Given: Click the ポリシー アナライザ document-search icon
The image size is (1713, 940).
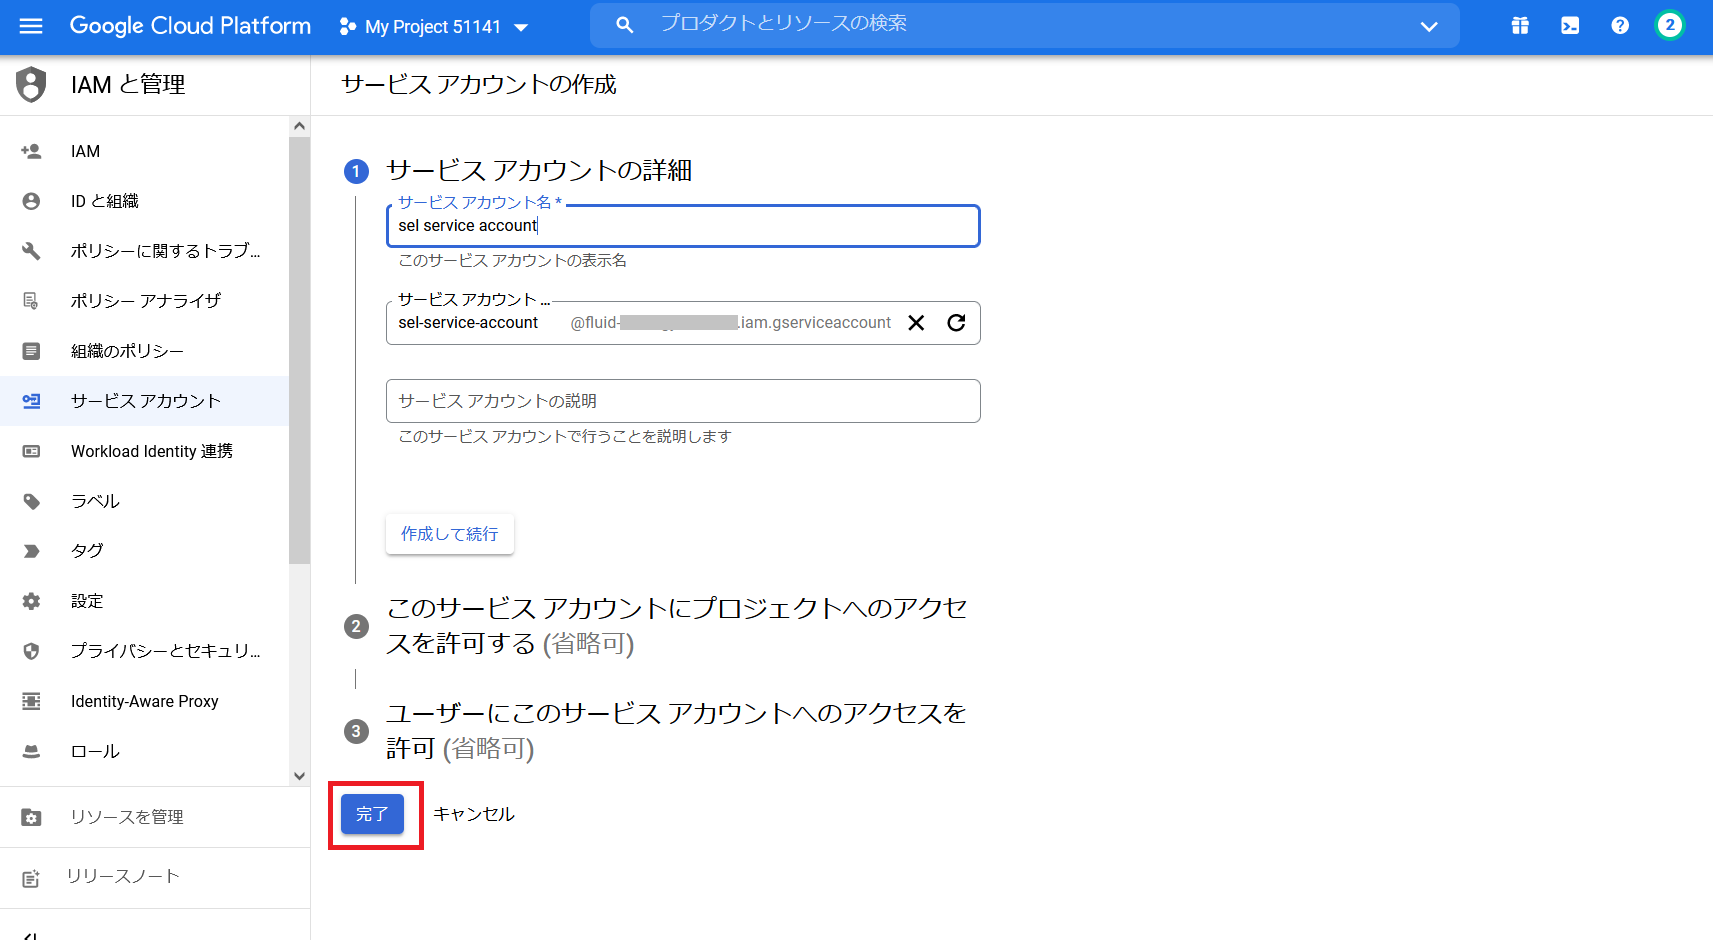Looking at the screenshot, I should (x=31, y=301).
